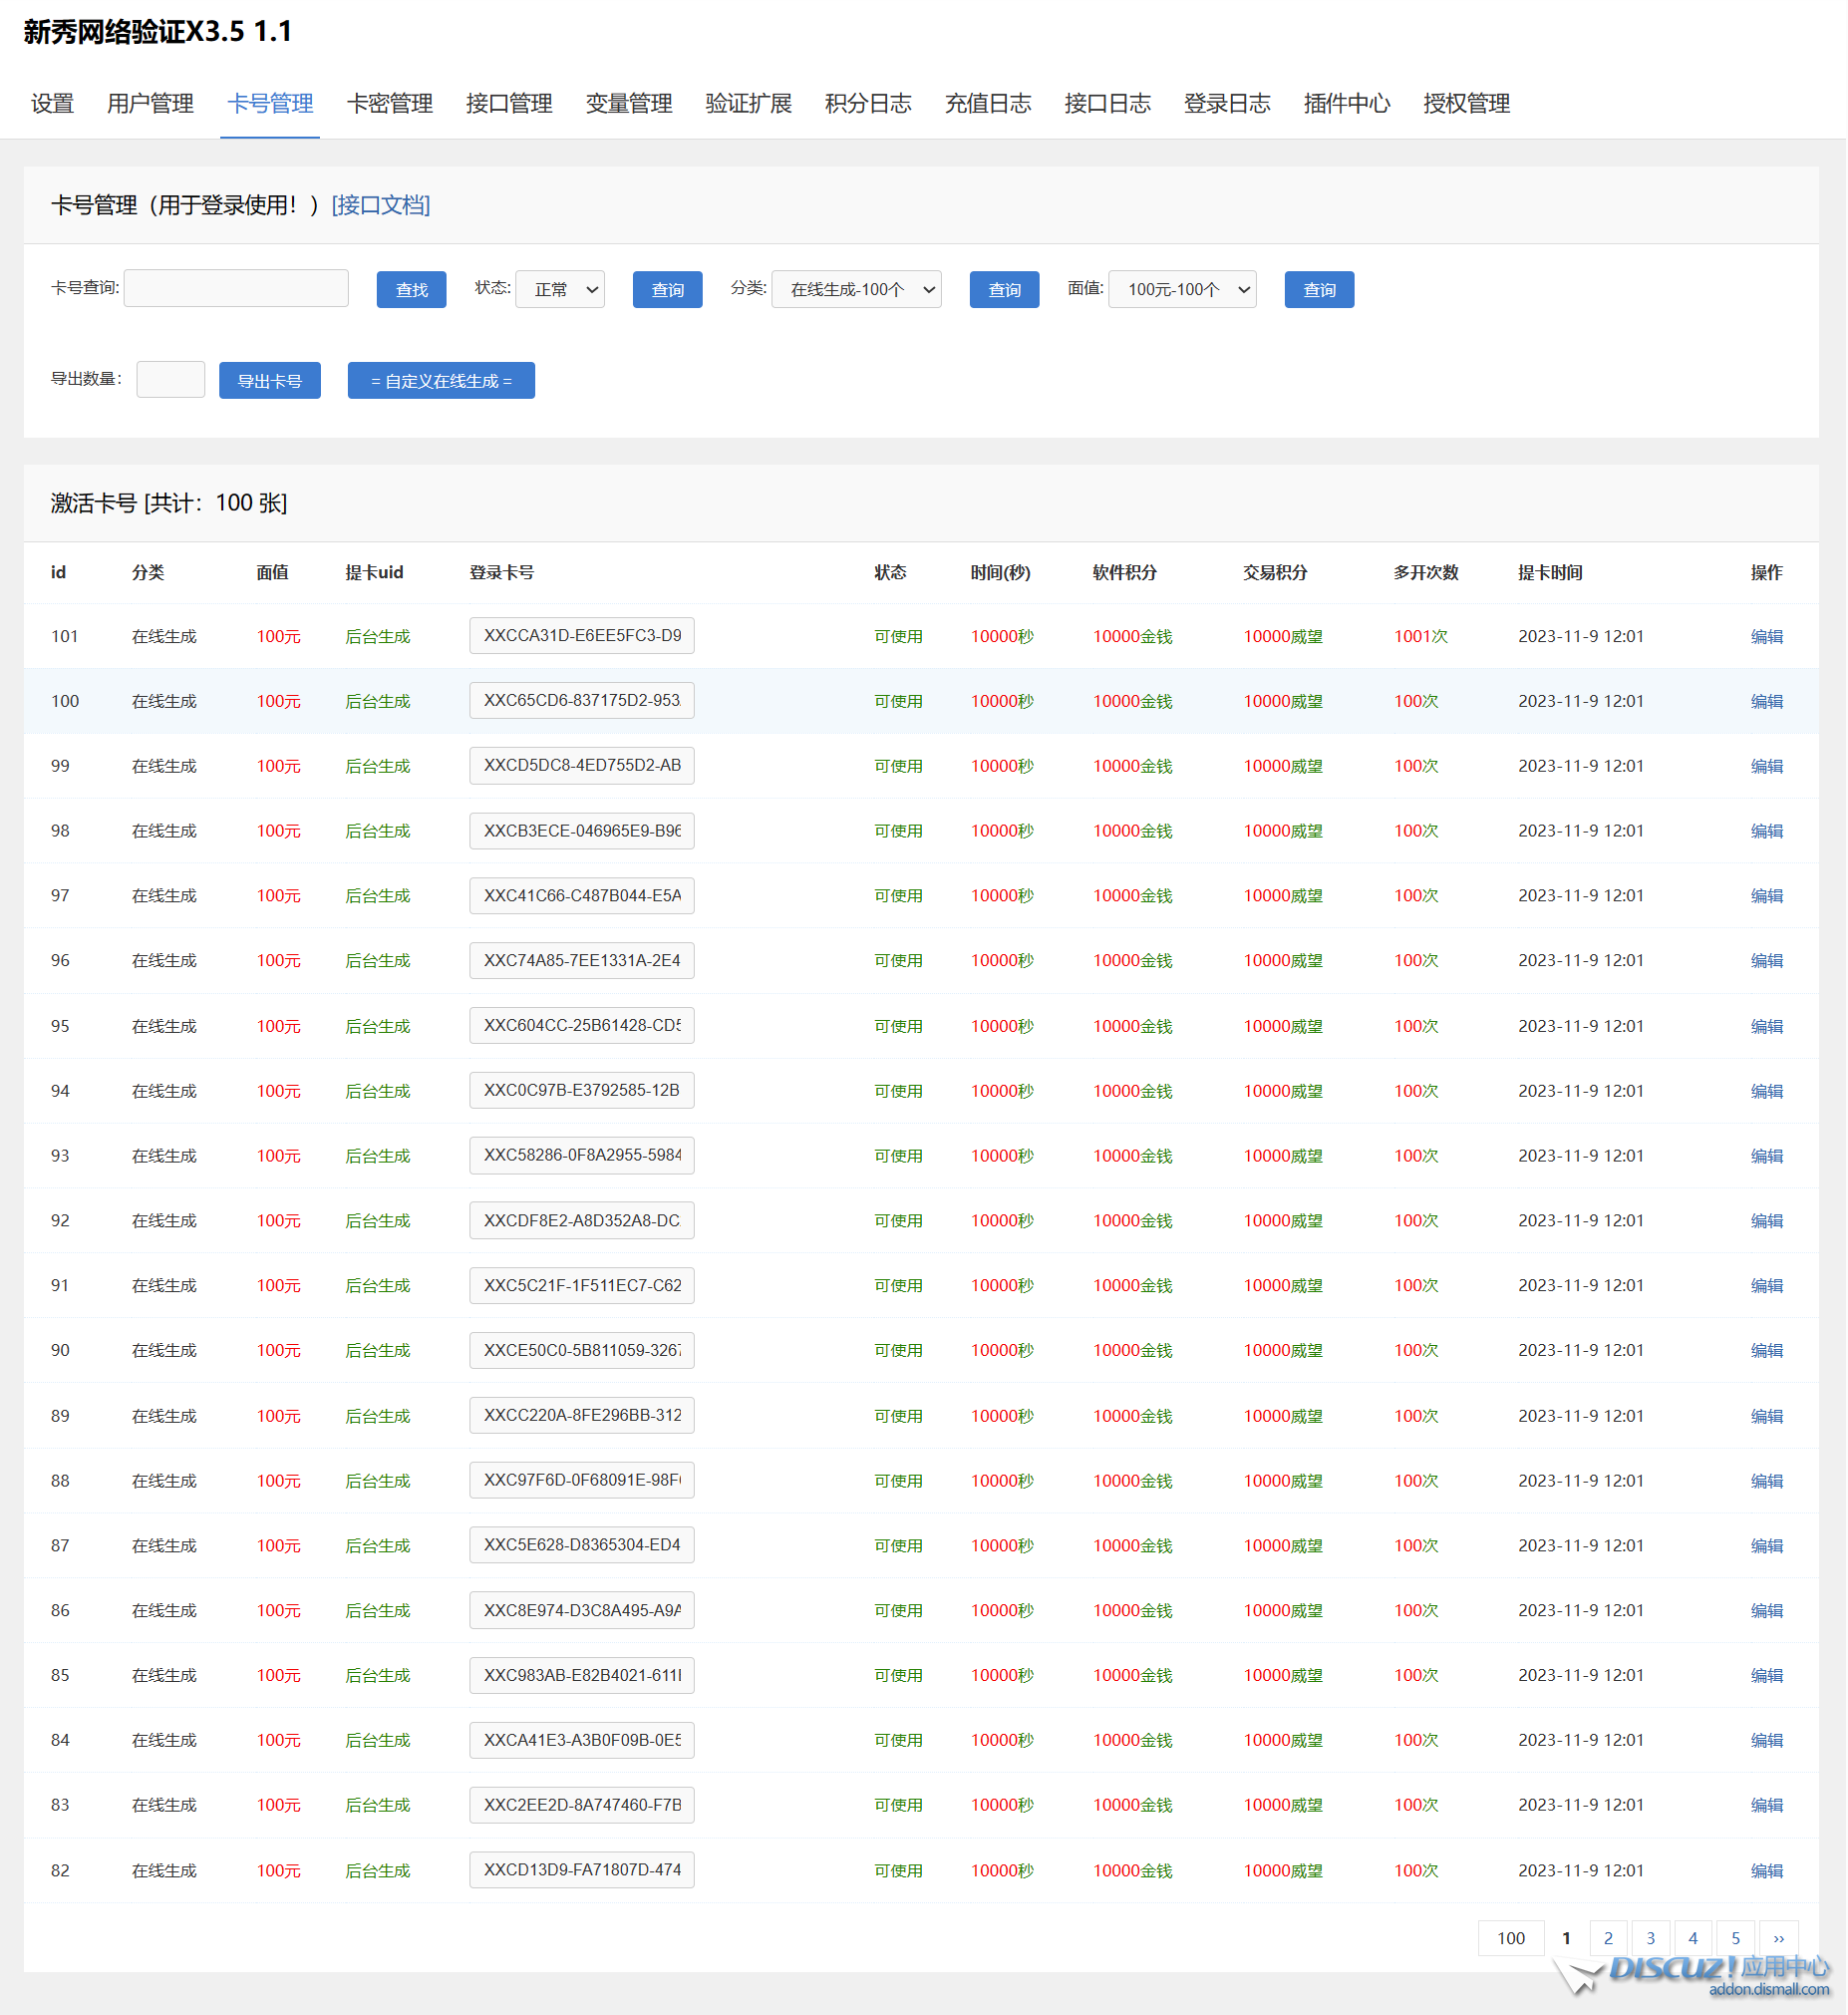Edit card with id 98
The width and height of the screenshot is (1848, 2015).
[x=1767, y=831]
